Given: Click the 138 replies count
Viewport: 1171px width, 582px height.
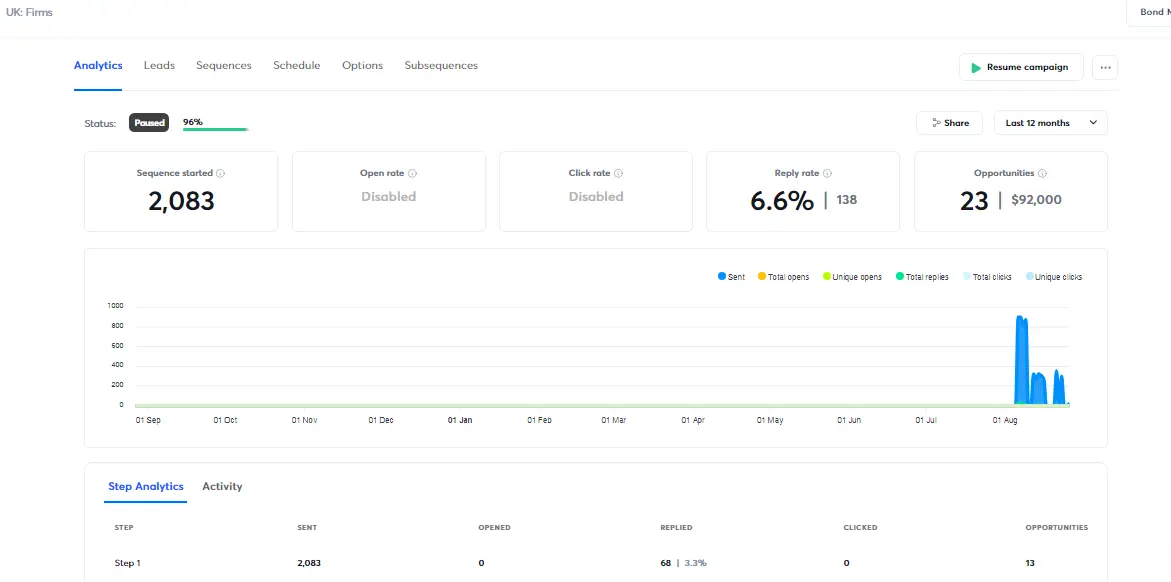Looking at the screenshot, I should click(x=847, y=200).
